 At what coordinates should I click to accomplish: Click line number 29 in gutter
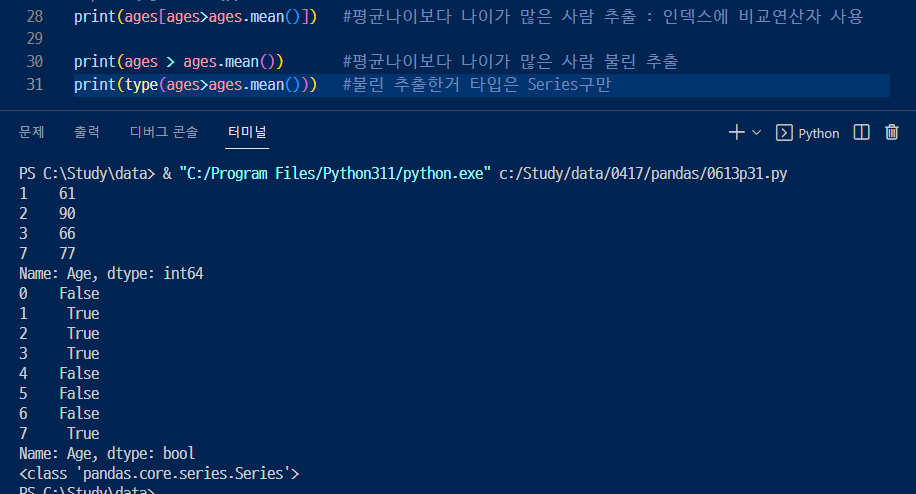point(35,39)
